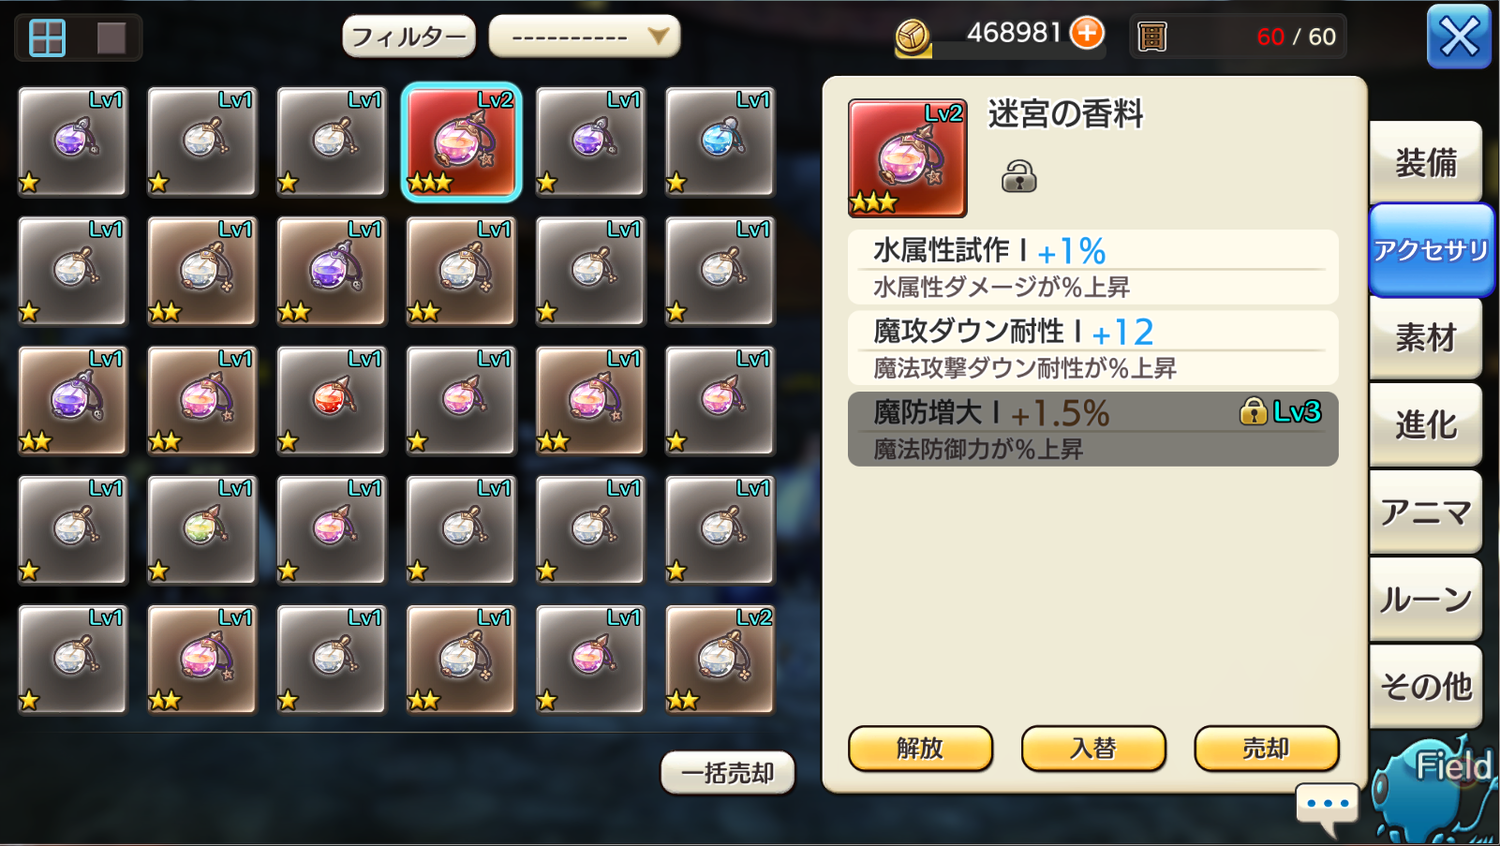Screen dimensions: 1500x846
Task: Switch to single large view icon
Action: click(x=111, y=38)
